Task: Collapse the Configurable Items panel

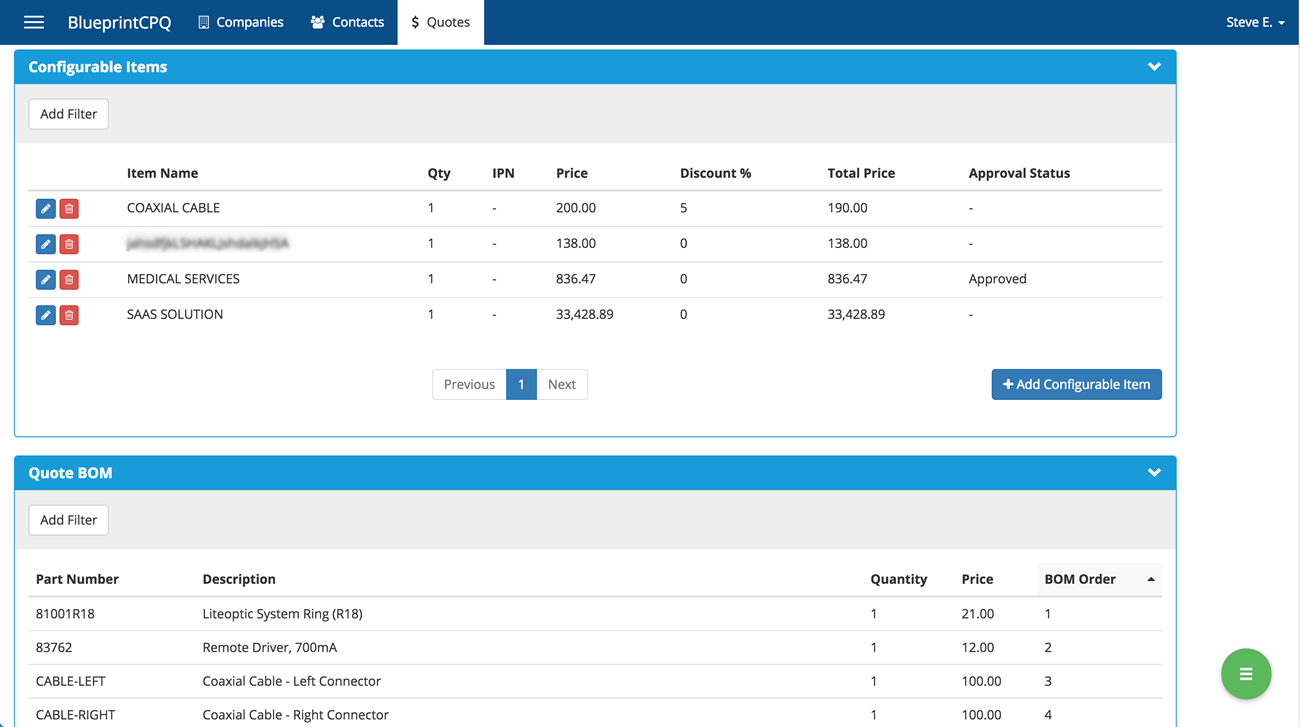Action: [1154, 67]
